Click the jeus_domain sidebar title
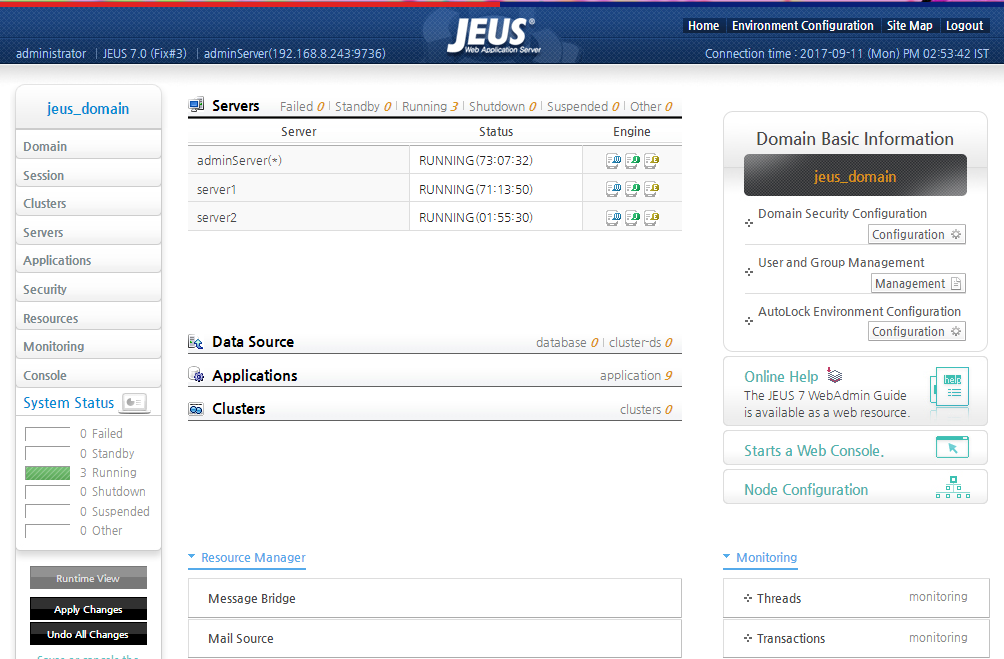 pos(88,108)
